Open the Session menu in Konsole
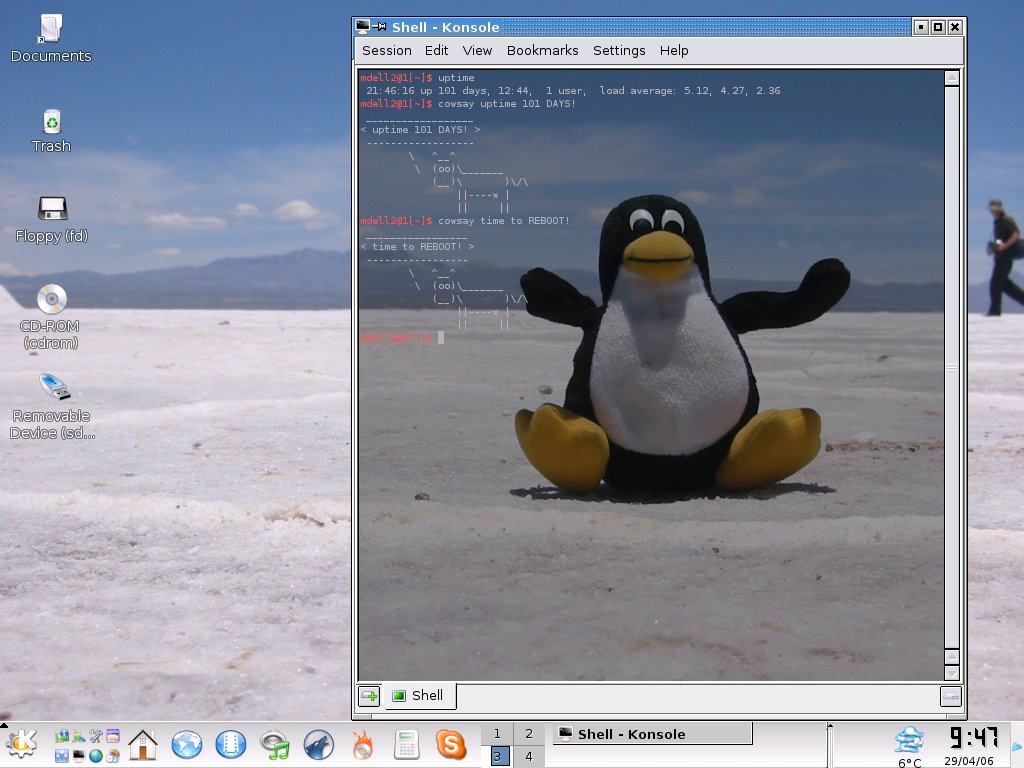Viewport: 1024px width, 768px height. pos(386,50)
